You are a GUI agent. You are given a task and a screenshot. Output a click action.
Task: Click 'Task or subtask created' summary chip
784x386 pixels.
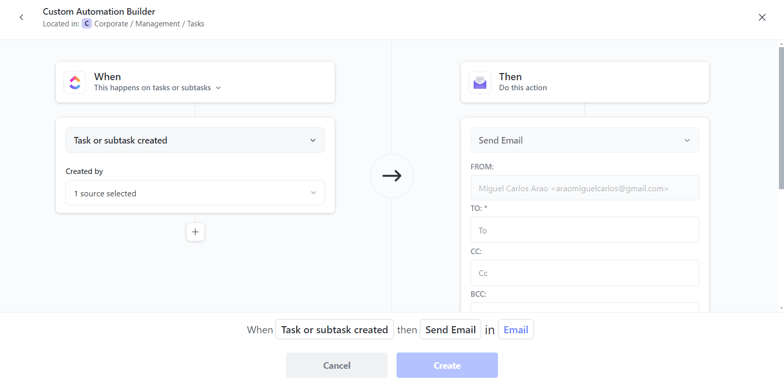pyautogui.click(x=334, y=330)
